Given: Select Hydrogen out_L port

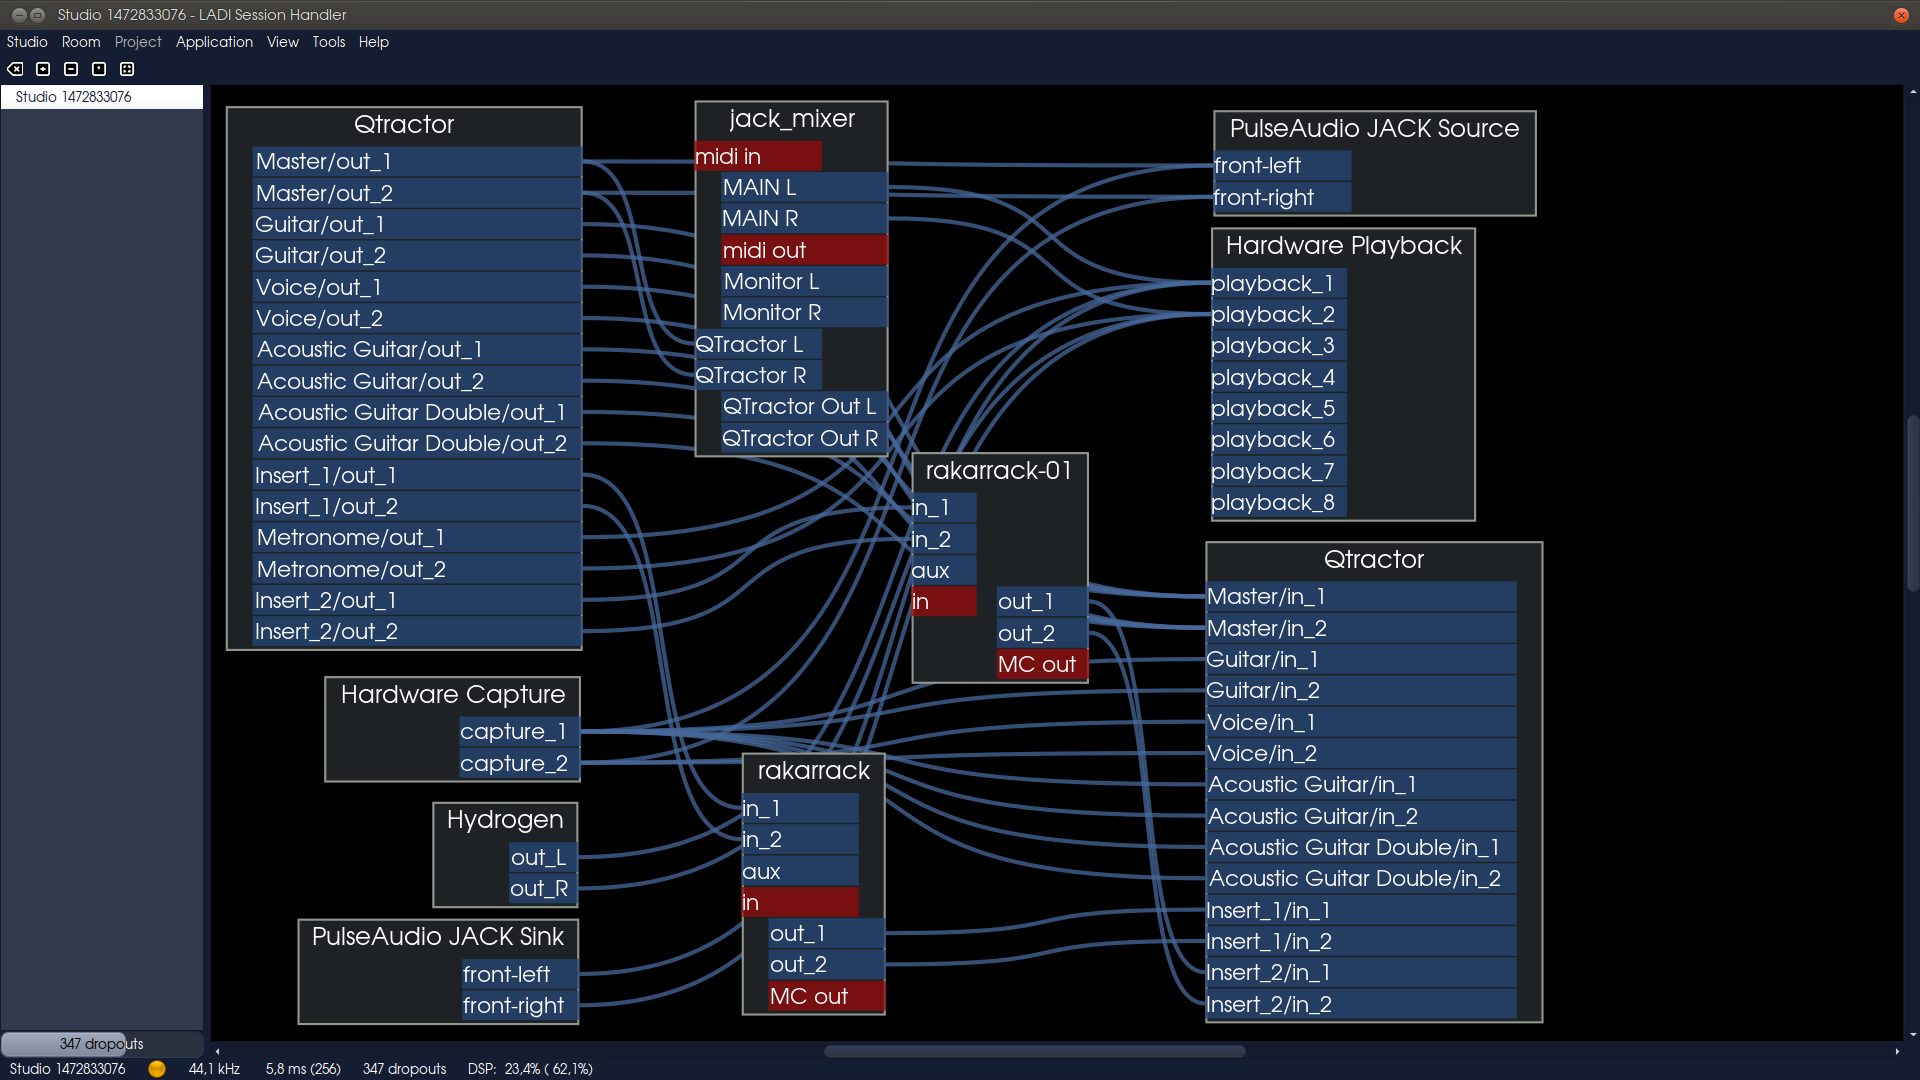Looking at the screenshot, I should click(x=543, y=858).
